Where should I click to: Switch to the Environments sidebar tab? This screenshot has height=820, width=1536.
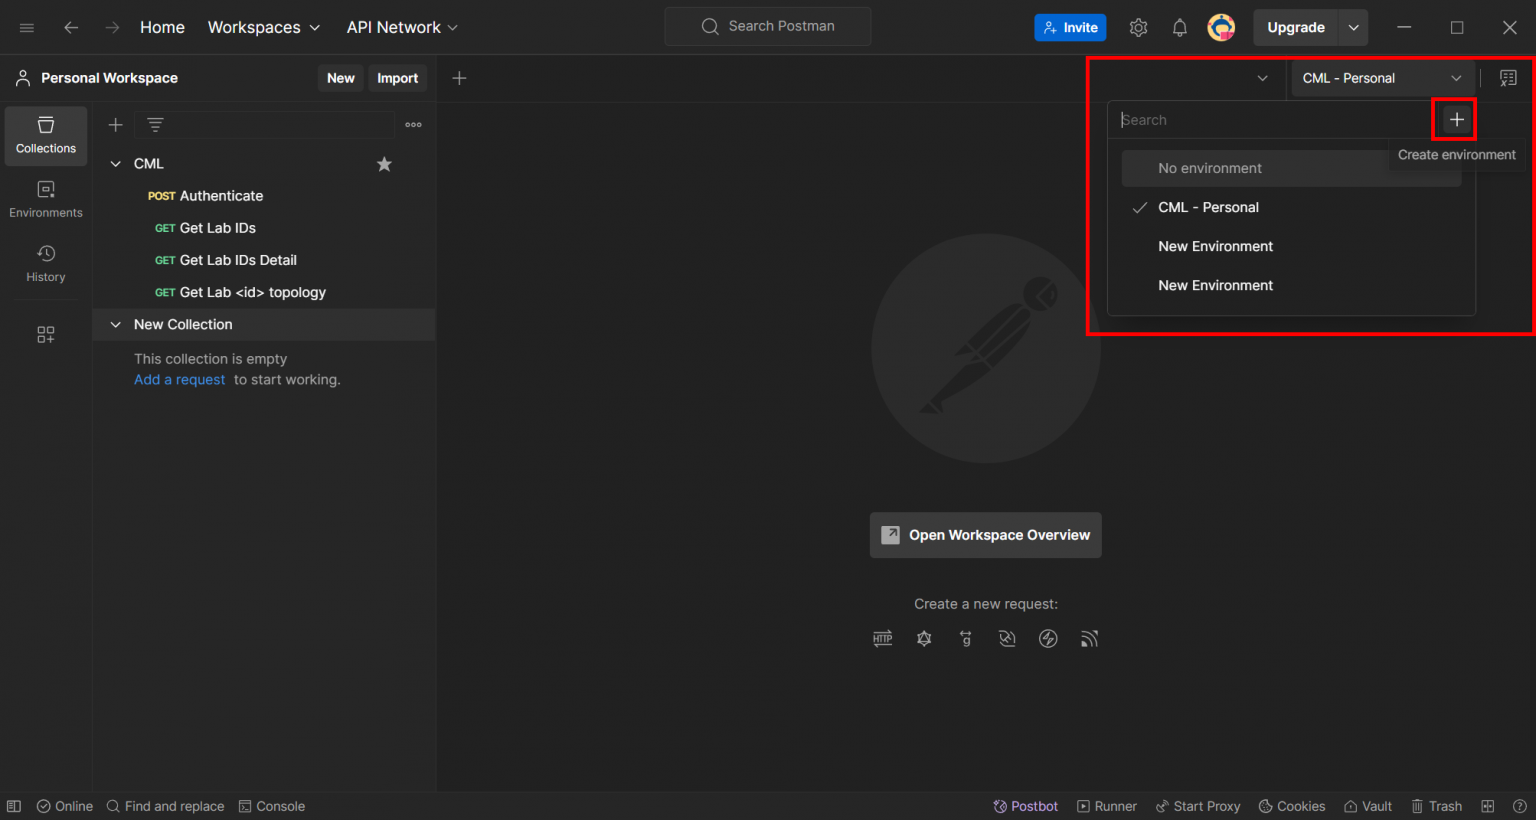click(45, 199)
